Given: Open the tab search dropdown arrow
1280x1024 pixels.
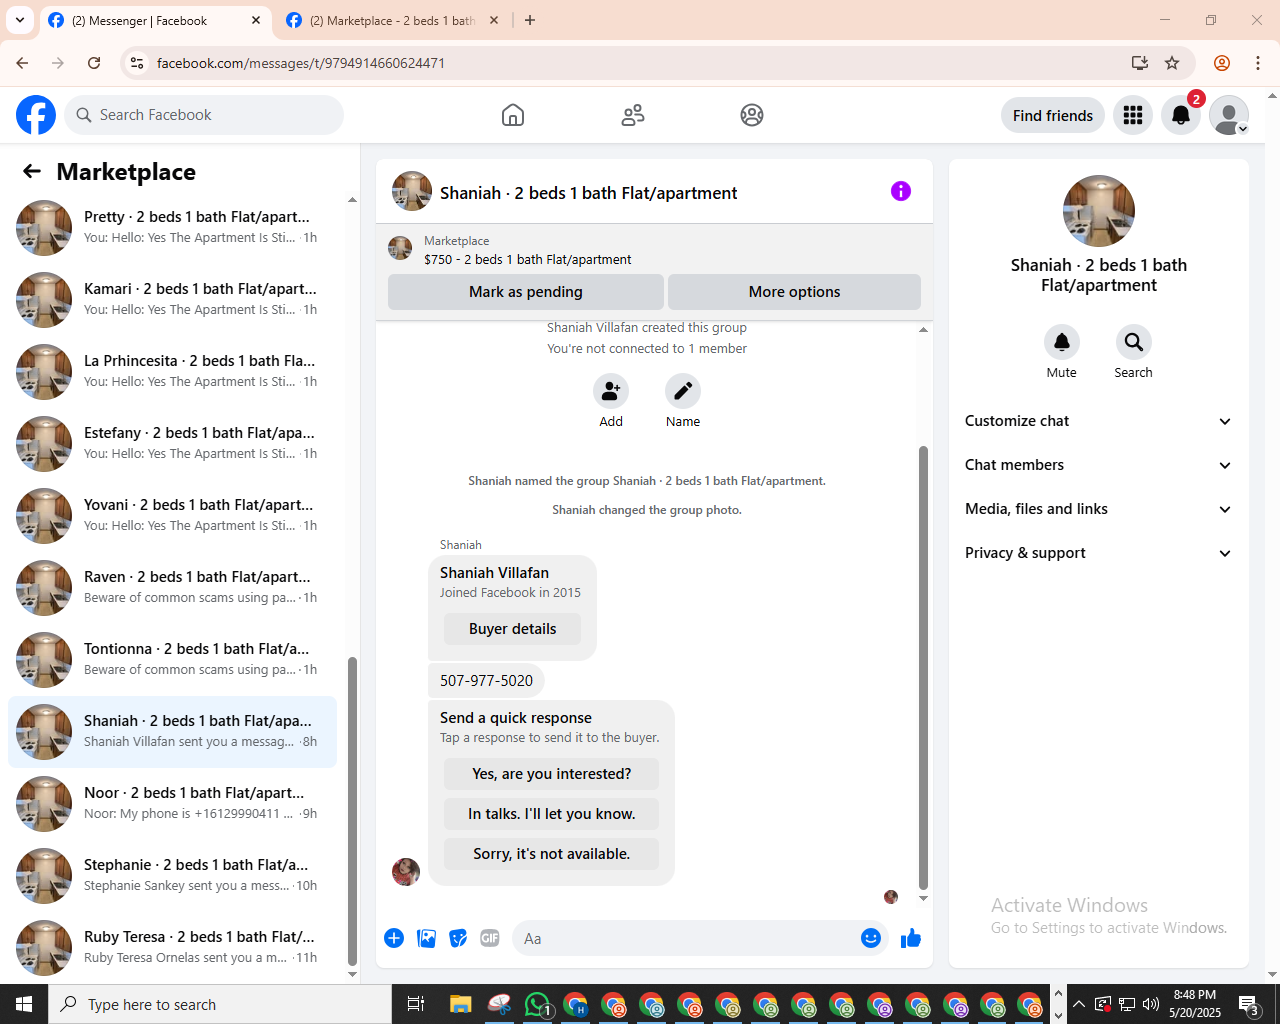Looking at the screenshot, I should 20,20.
